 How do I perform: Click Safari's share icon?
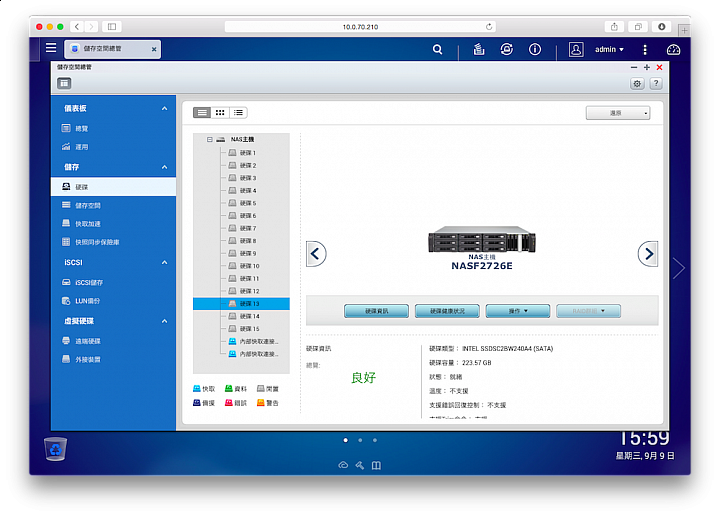coord(614,27)
